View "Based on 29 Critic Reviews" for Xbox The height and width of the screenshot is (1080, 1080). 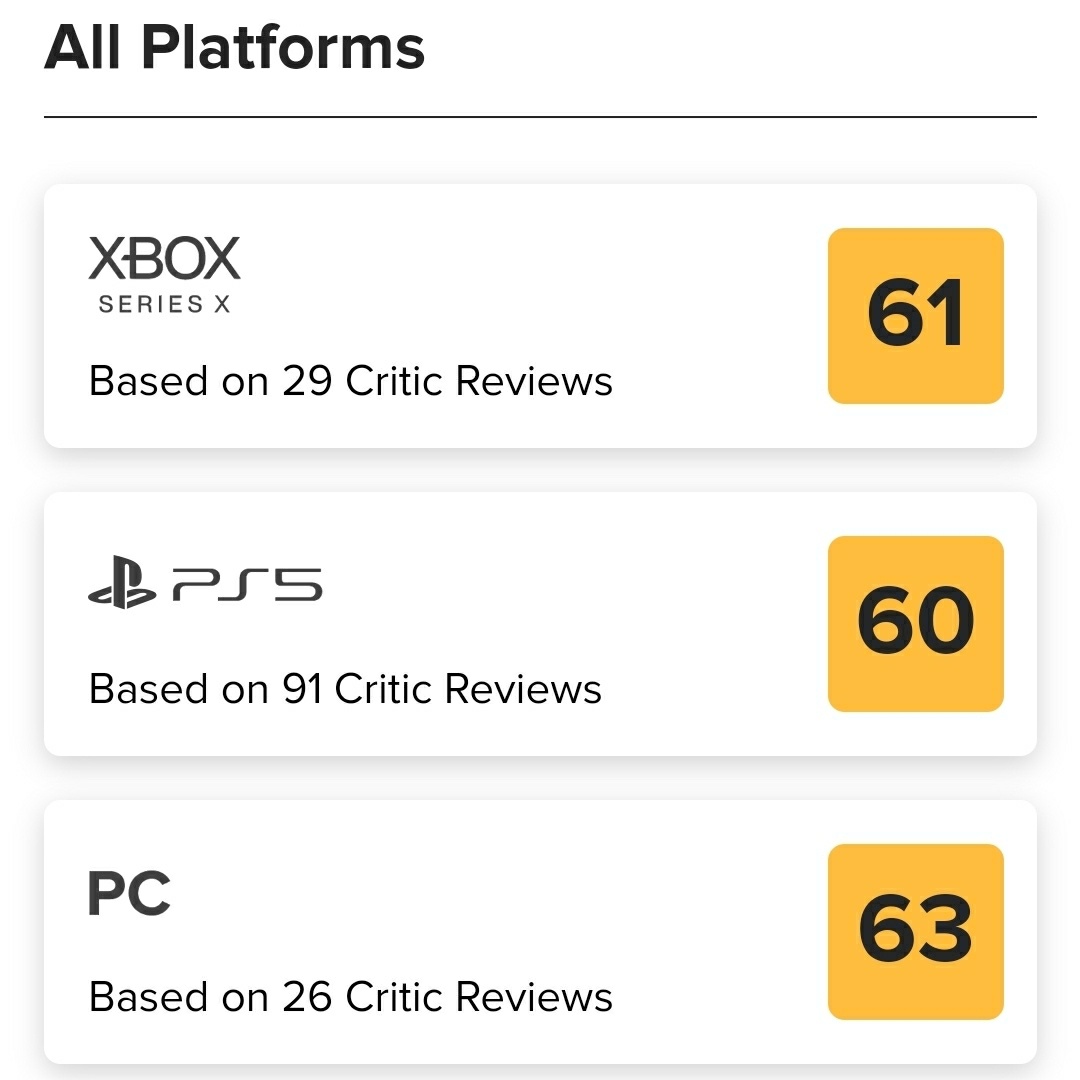click(350, 381)
